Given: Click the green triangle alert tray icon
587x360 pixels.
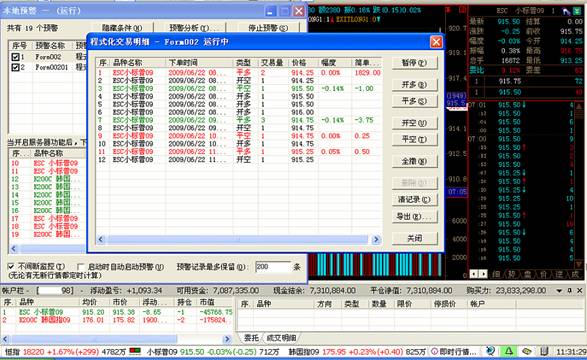Looking at the screenshot, I should tap(509, 351).
